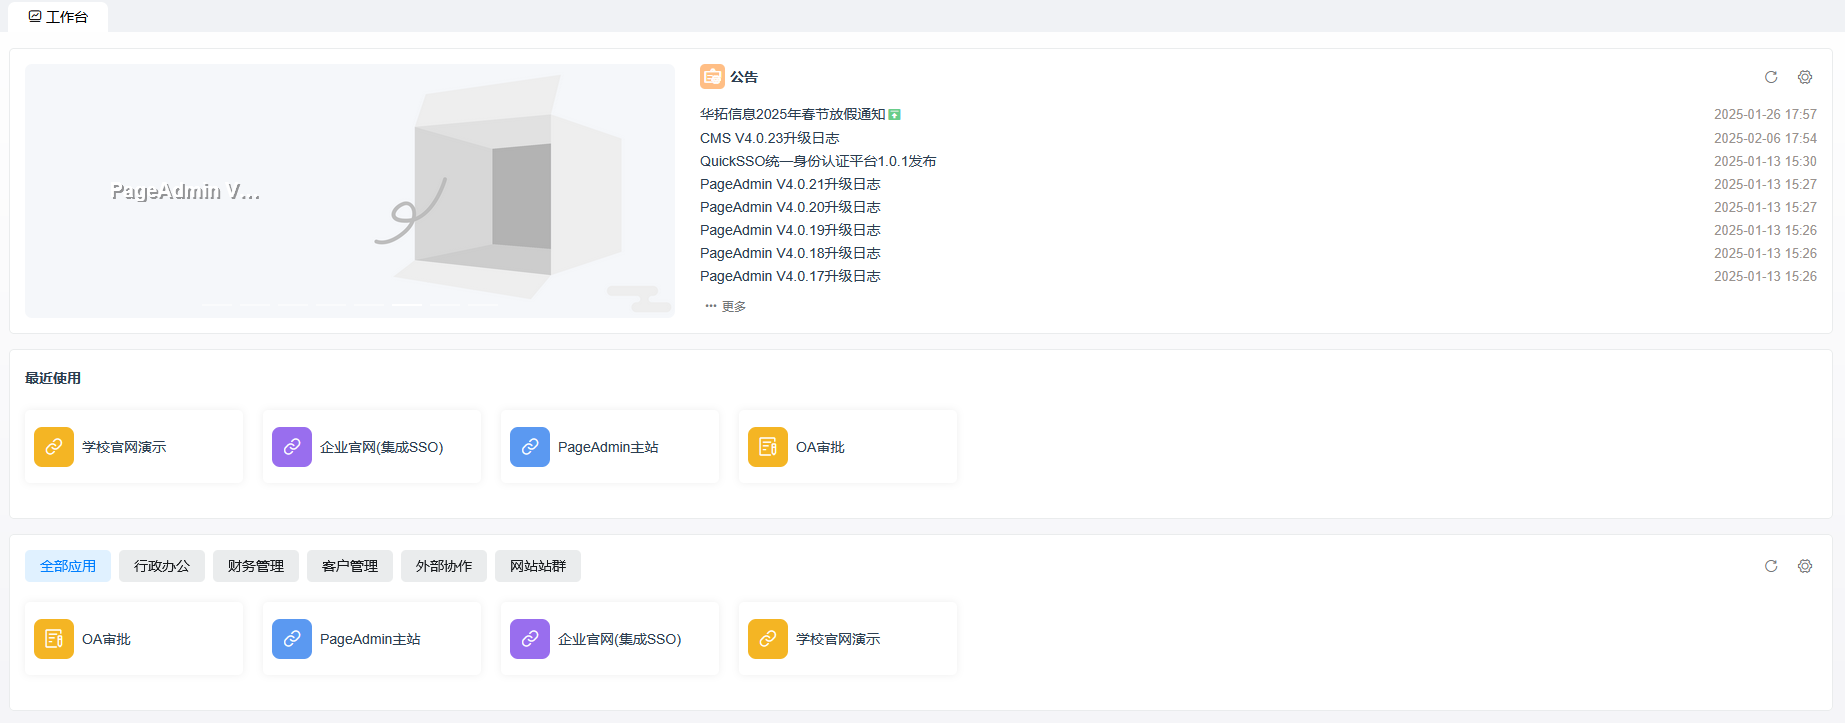The width and height of the screenshot is (1845, 723).
Task: Show the 客户管理 applications tab
Action: (x=350, y=566)
